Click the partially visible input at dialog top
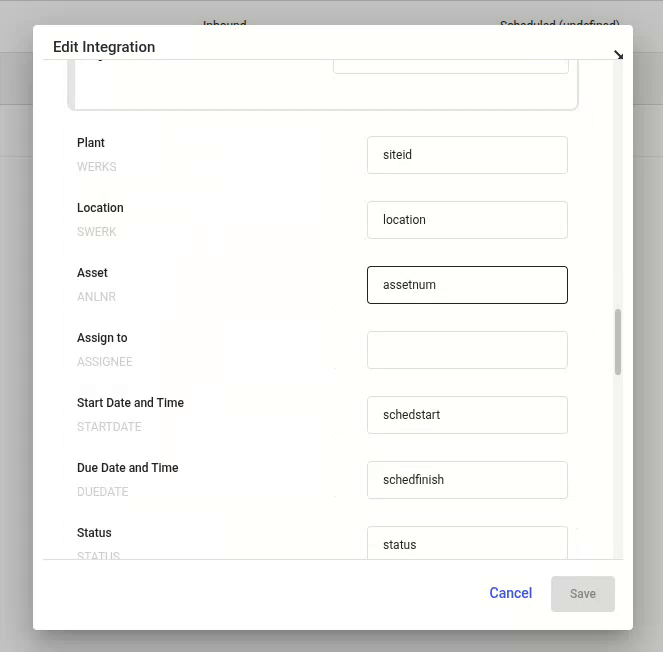The image size is (663, 652). pyautogui.click(x=451, y=66)
